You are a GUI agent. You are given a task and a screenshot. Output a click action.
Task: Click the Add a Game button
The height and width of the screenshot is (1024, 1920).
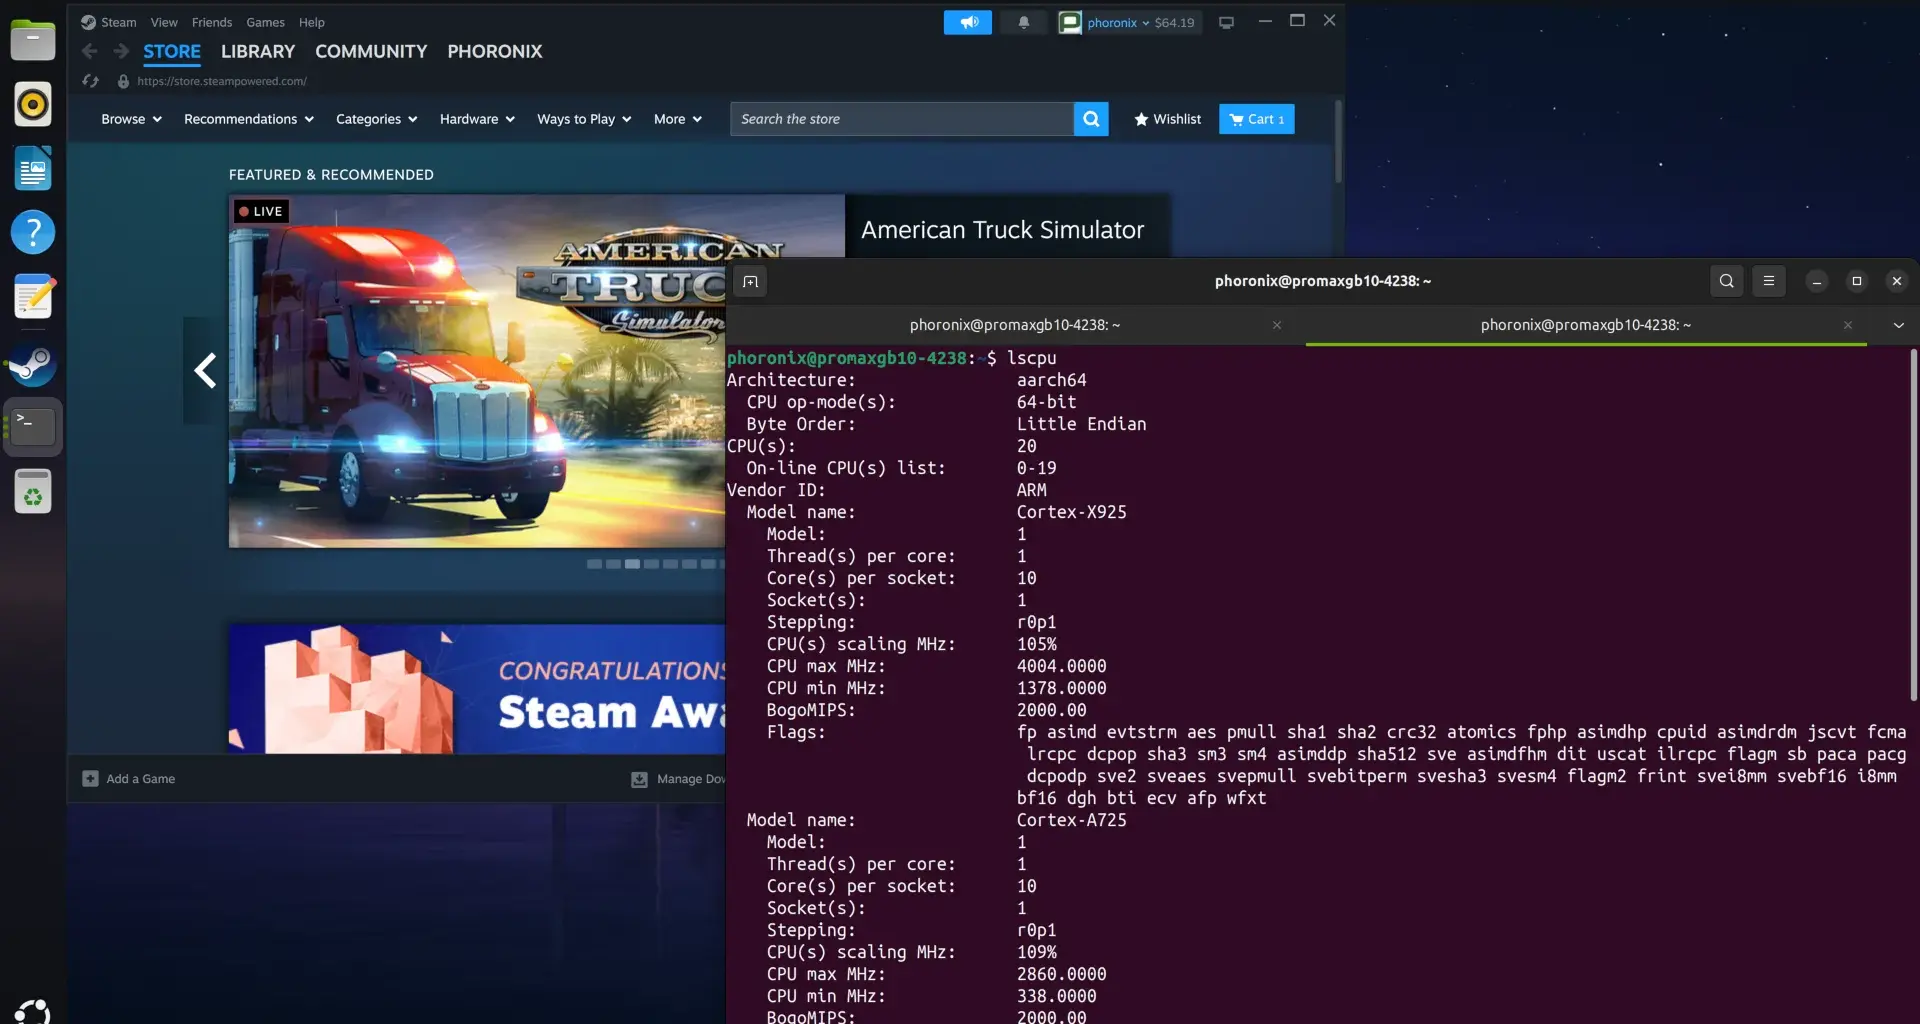pos(128,778)
